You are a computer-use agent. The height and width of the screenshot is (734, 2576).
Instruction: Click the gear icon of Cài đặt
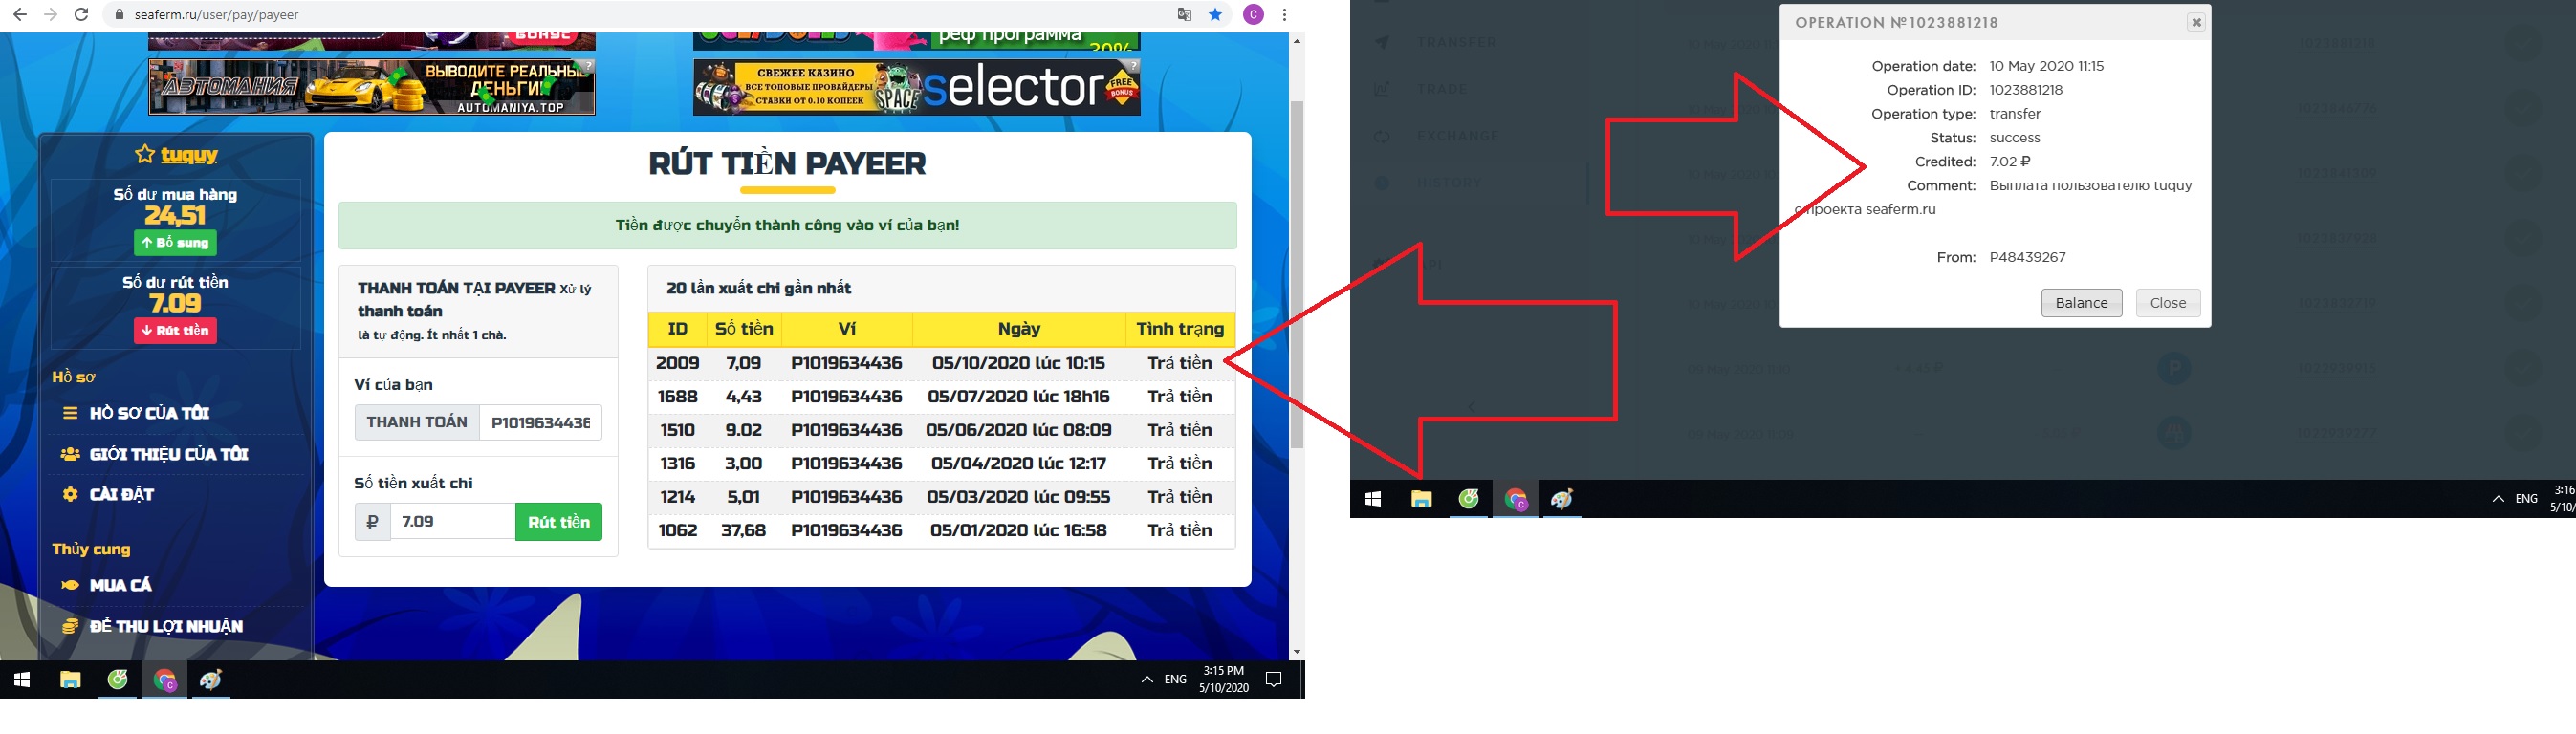[x=70, y=494]
